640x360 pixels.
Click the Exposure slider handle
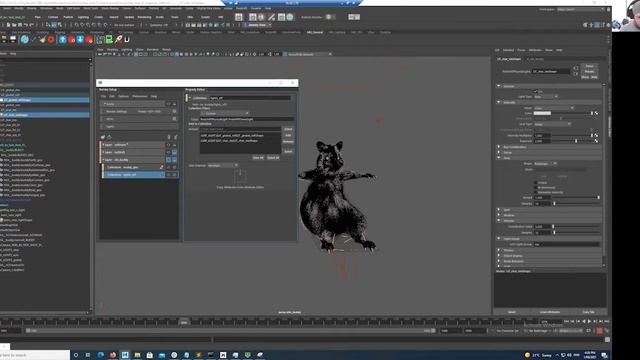tap(576, 141)
